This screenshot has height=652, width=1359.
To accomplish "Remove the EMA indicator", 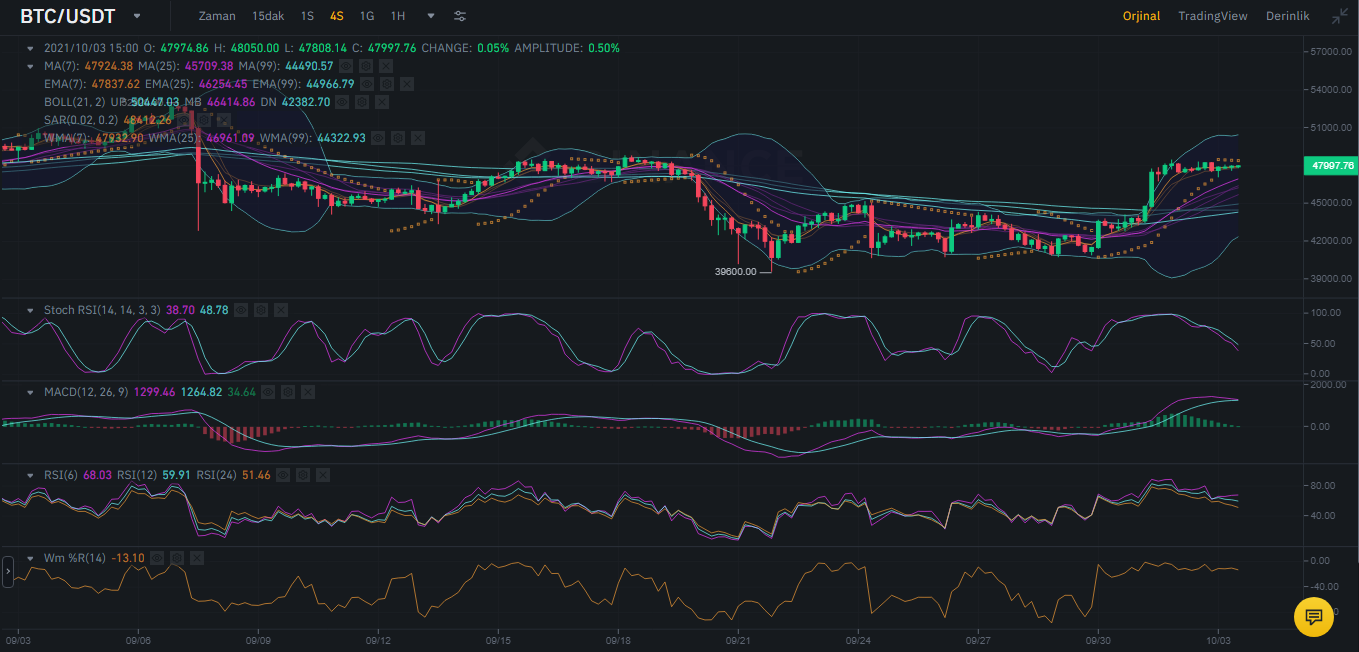I will [x=407, y=84].
